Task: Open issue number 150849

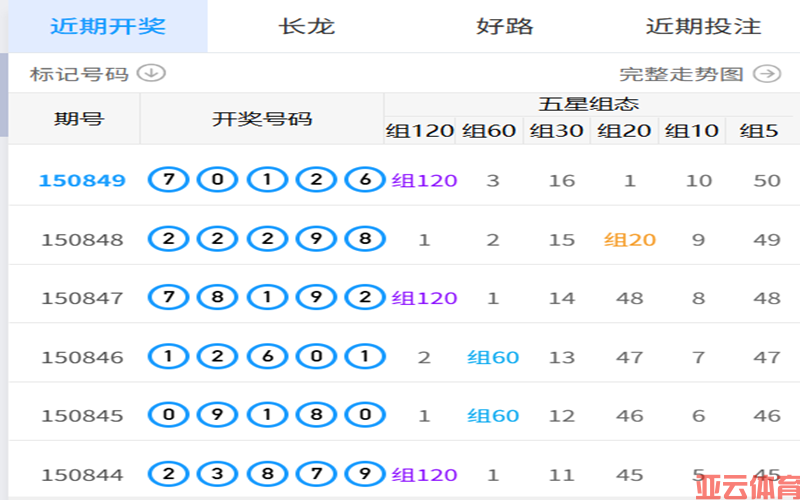Action: (82, 180)
